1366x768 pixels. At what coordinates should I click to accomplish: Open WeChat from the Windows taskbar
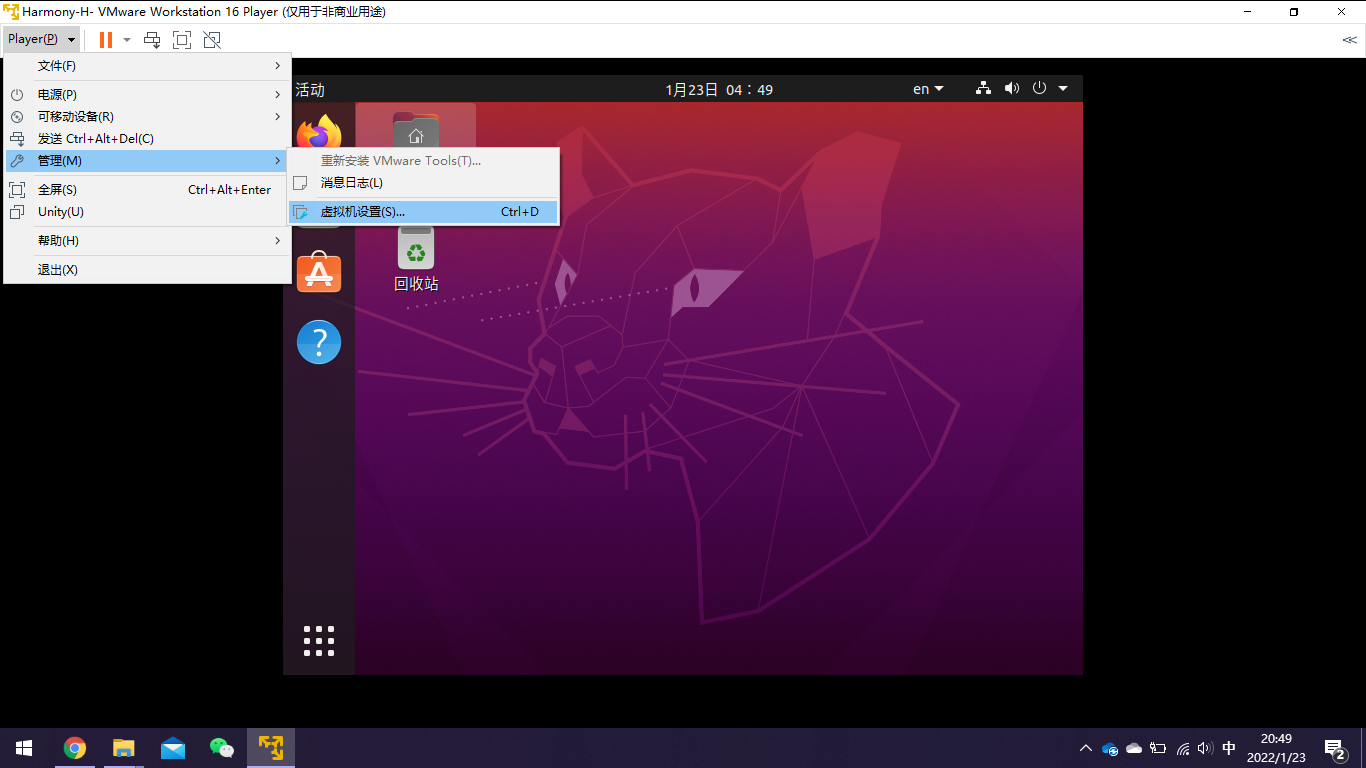click(x=221, y=748)
